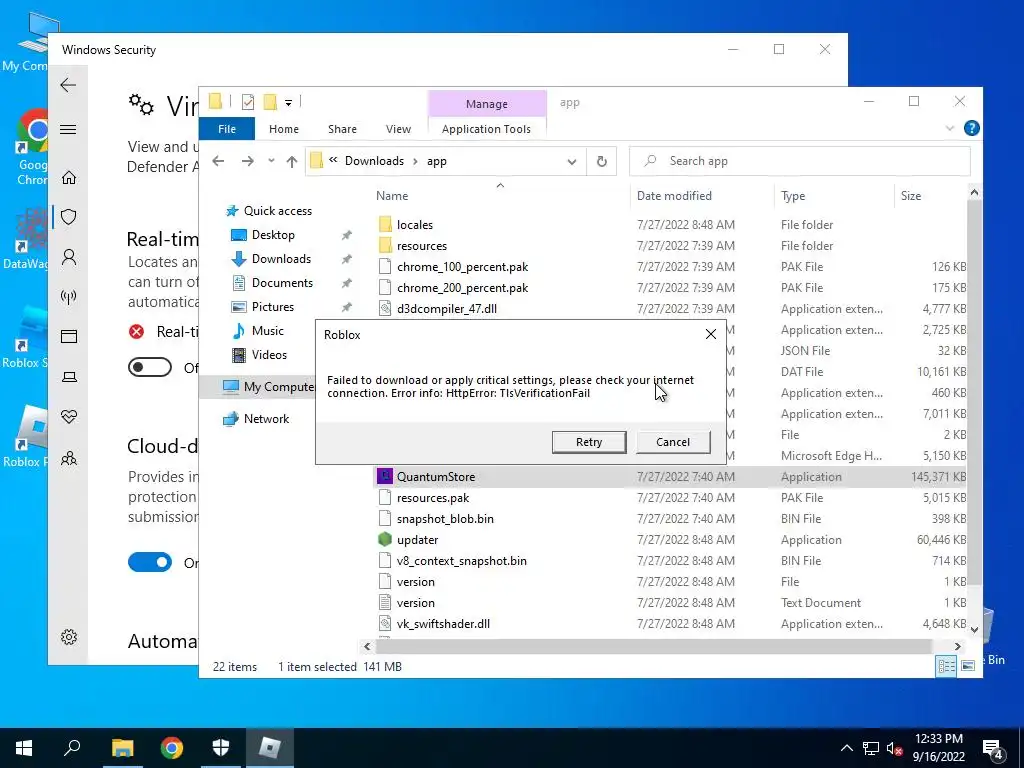This screenshot has width=1024, height=768.
Task: Open recent locations dropdown arrow
Action: [271, 161]
